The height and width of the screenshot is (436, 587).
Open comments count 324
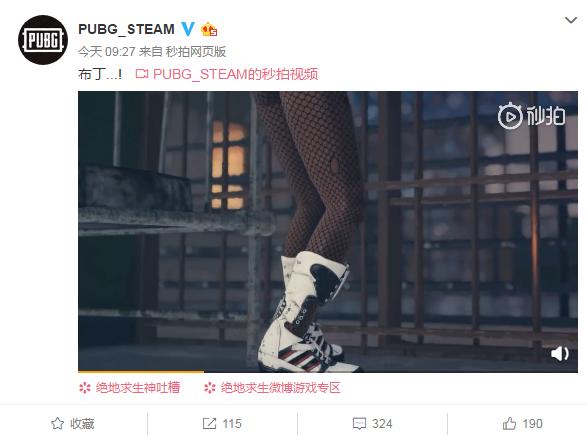coord(382,424)
